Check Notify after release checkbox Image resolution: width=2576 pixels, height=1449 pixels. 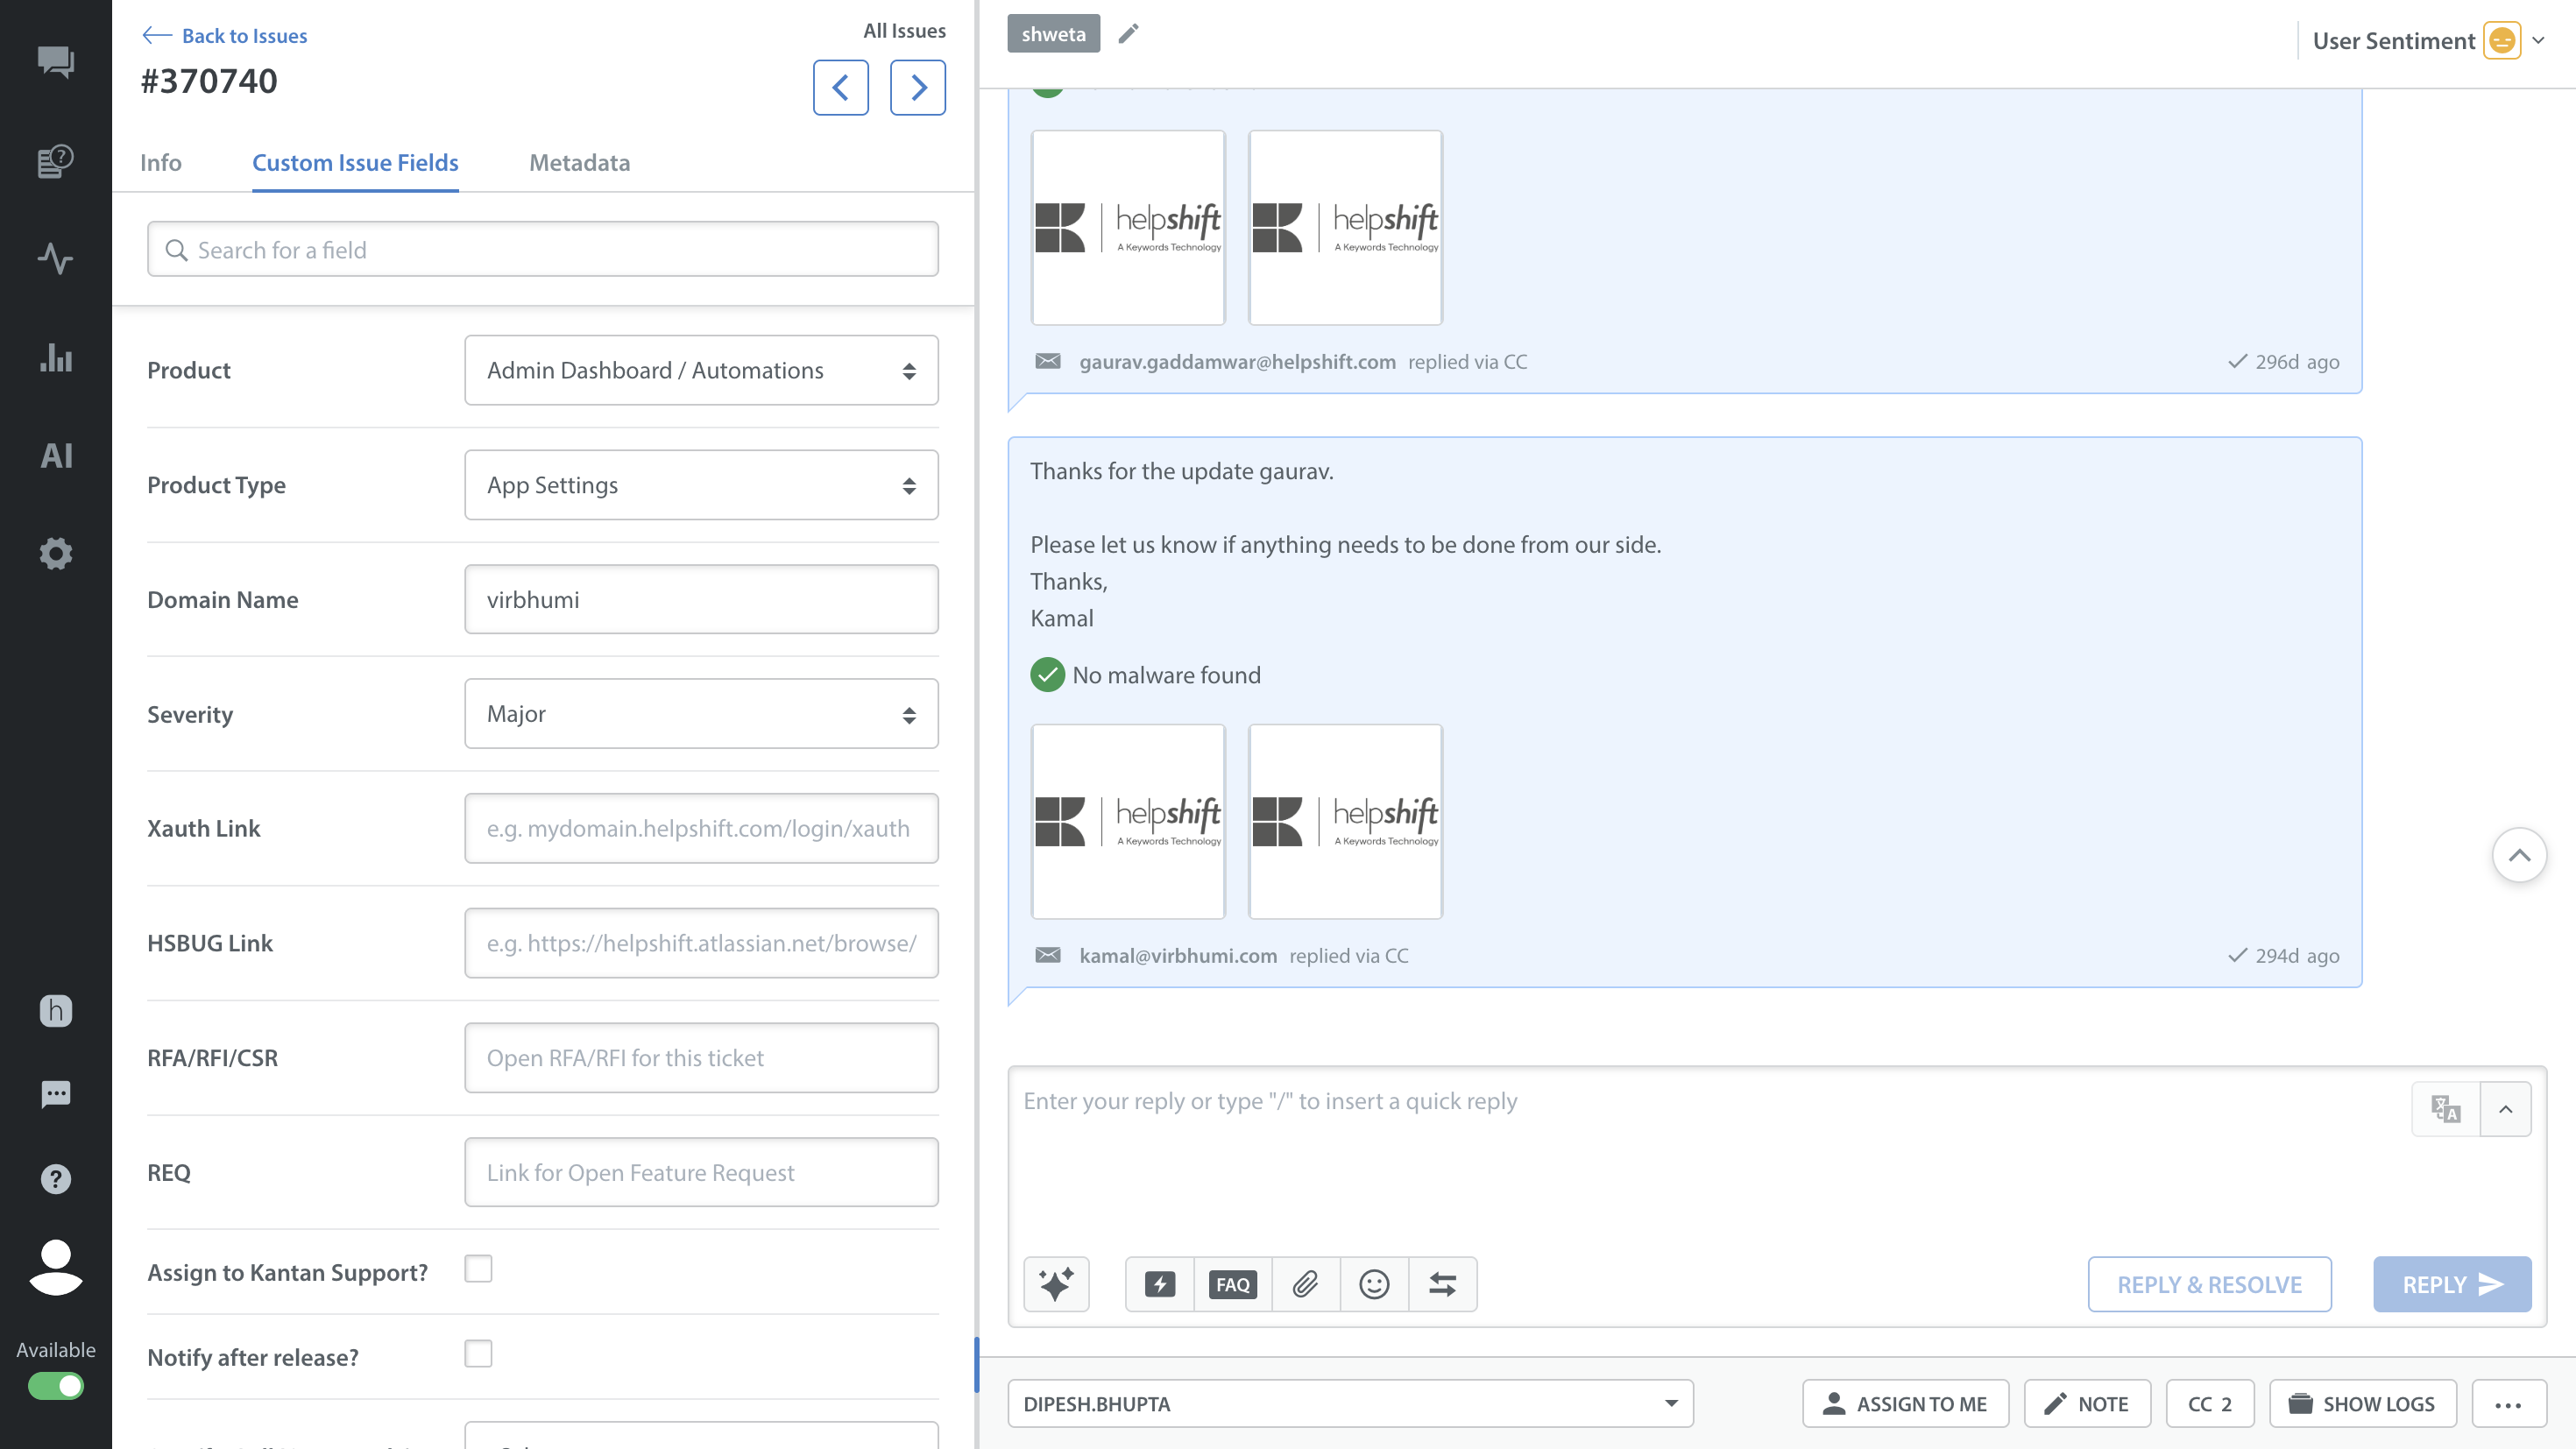pos(478,1354)
